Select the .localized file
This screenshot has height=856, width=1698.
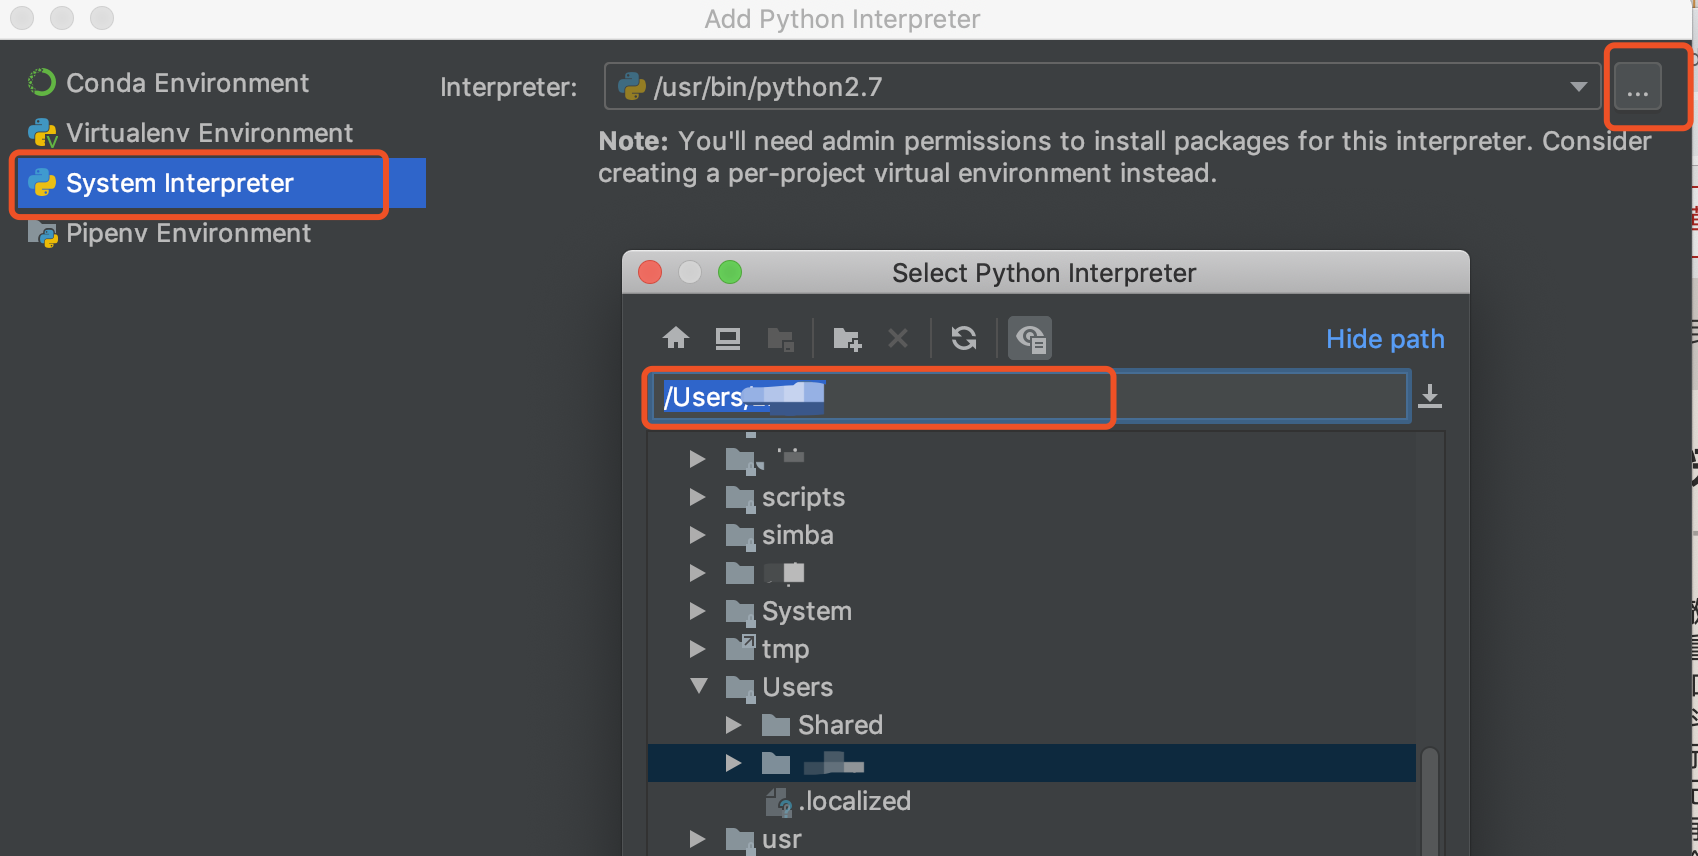pyautogui.click(x=1032, y=801)
